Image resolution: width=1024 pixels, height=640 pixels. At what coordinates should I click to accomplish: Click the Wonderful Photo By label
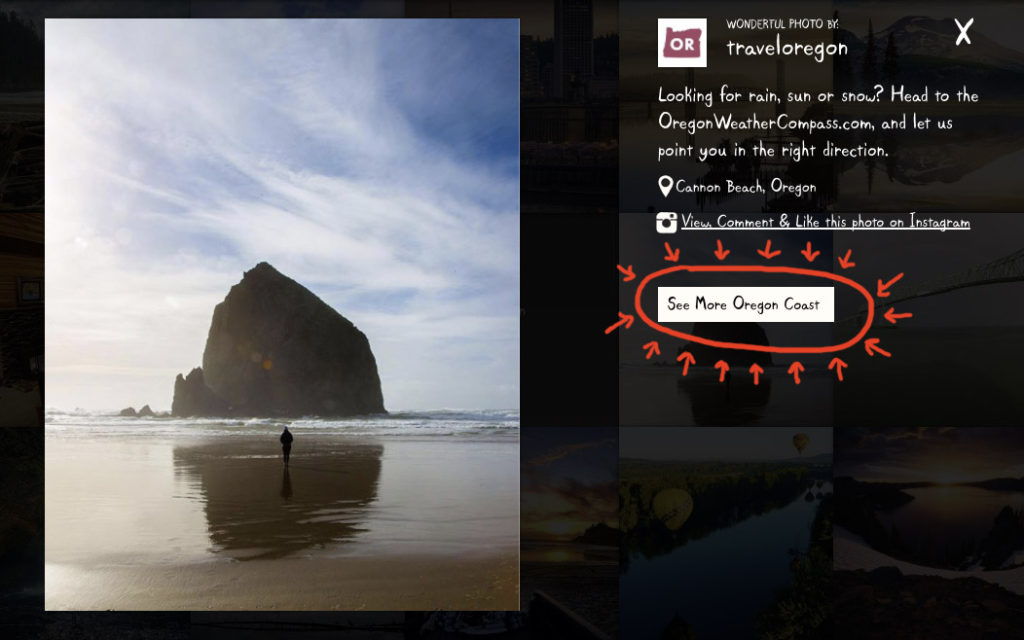point(782,24)
